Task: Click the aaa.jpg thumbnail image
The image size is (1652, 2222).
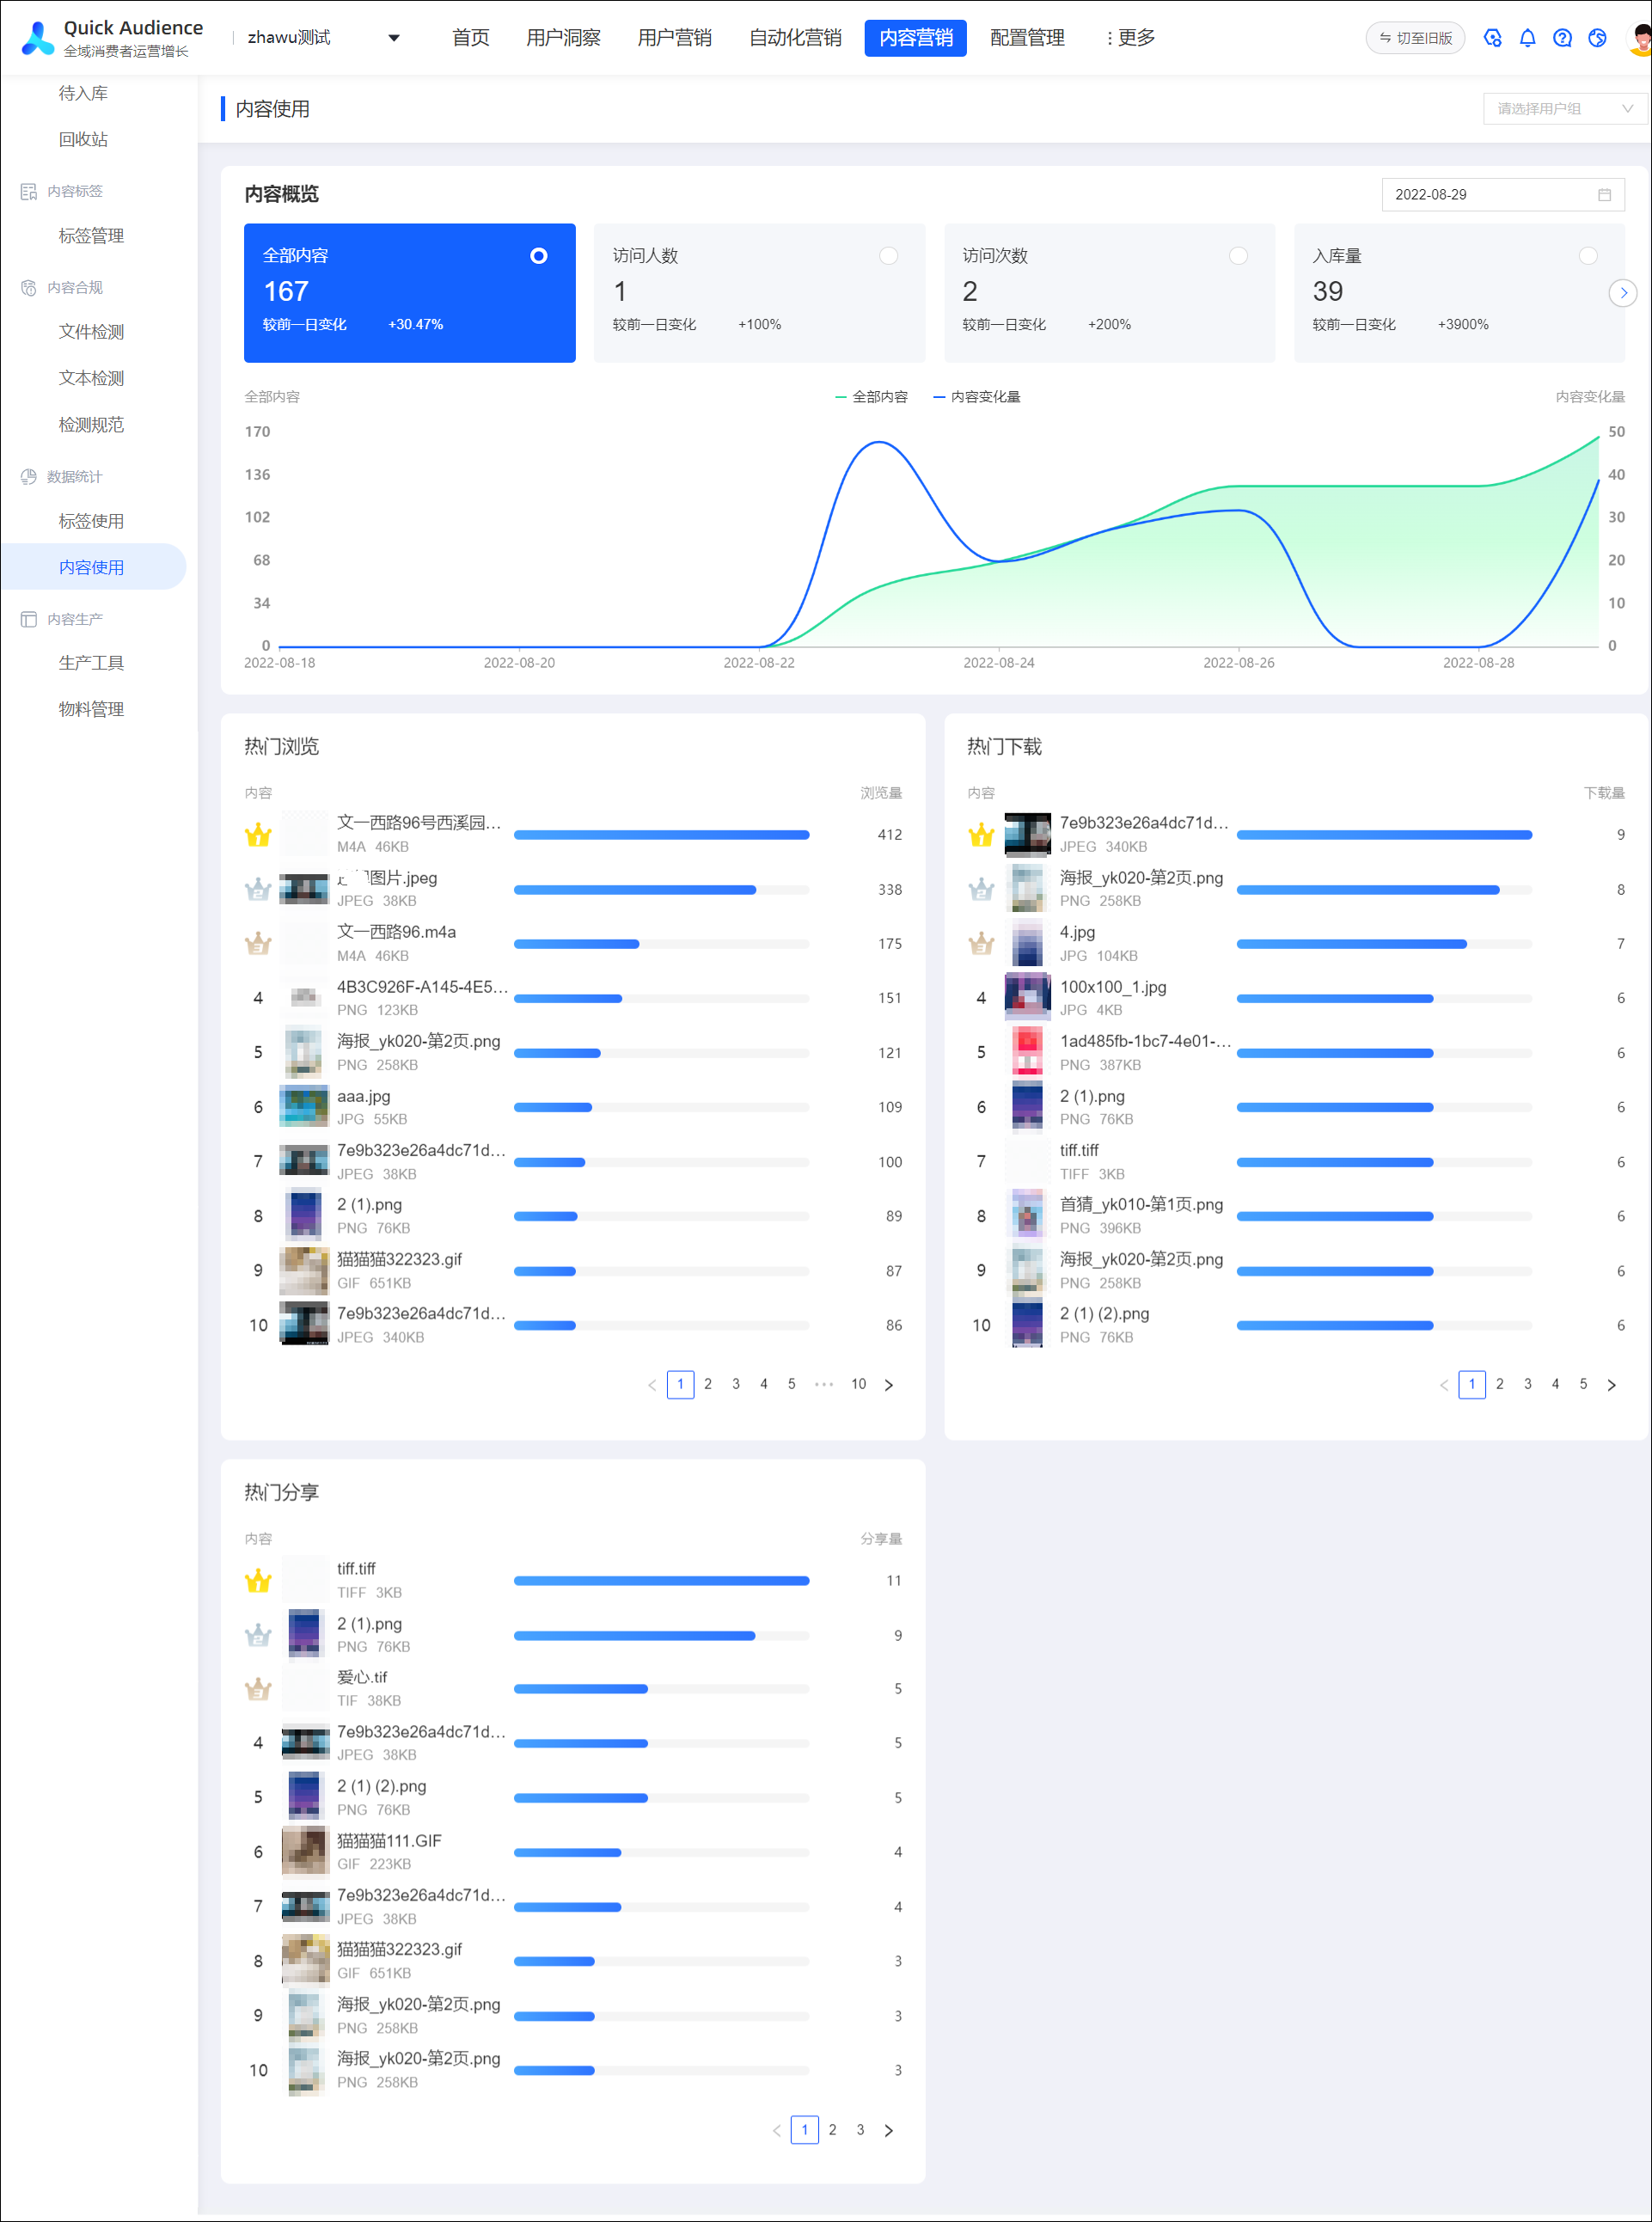Action: coord(304,1107)
